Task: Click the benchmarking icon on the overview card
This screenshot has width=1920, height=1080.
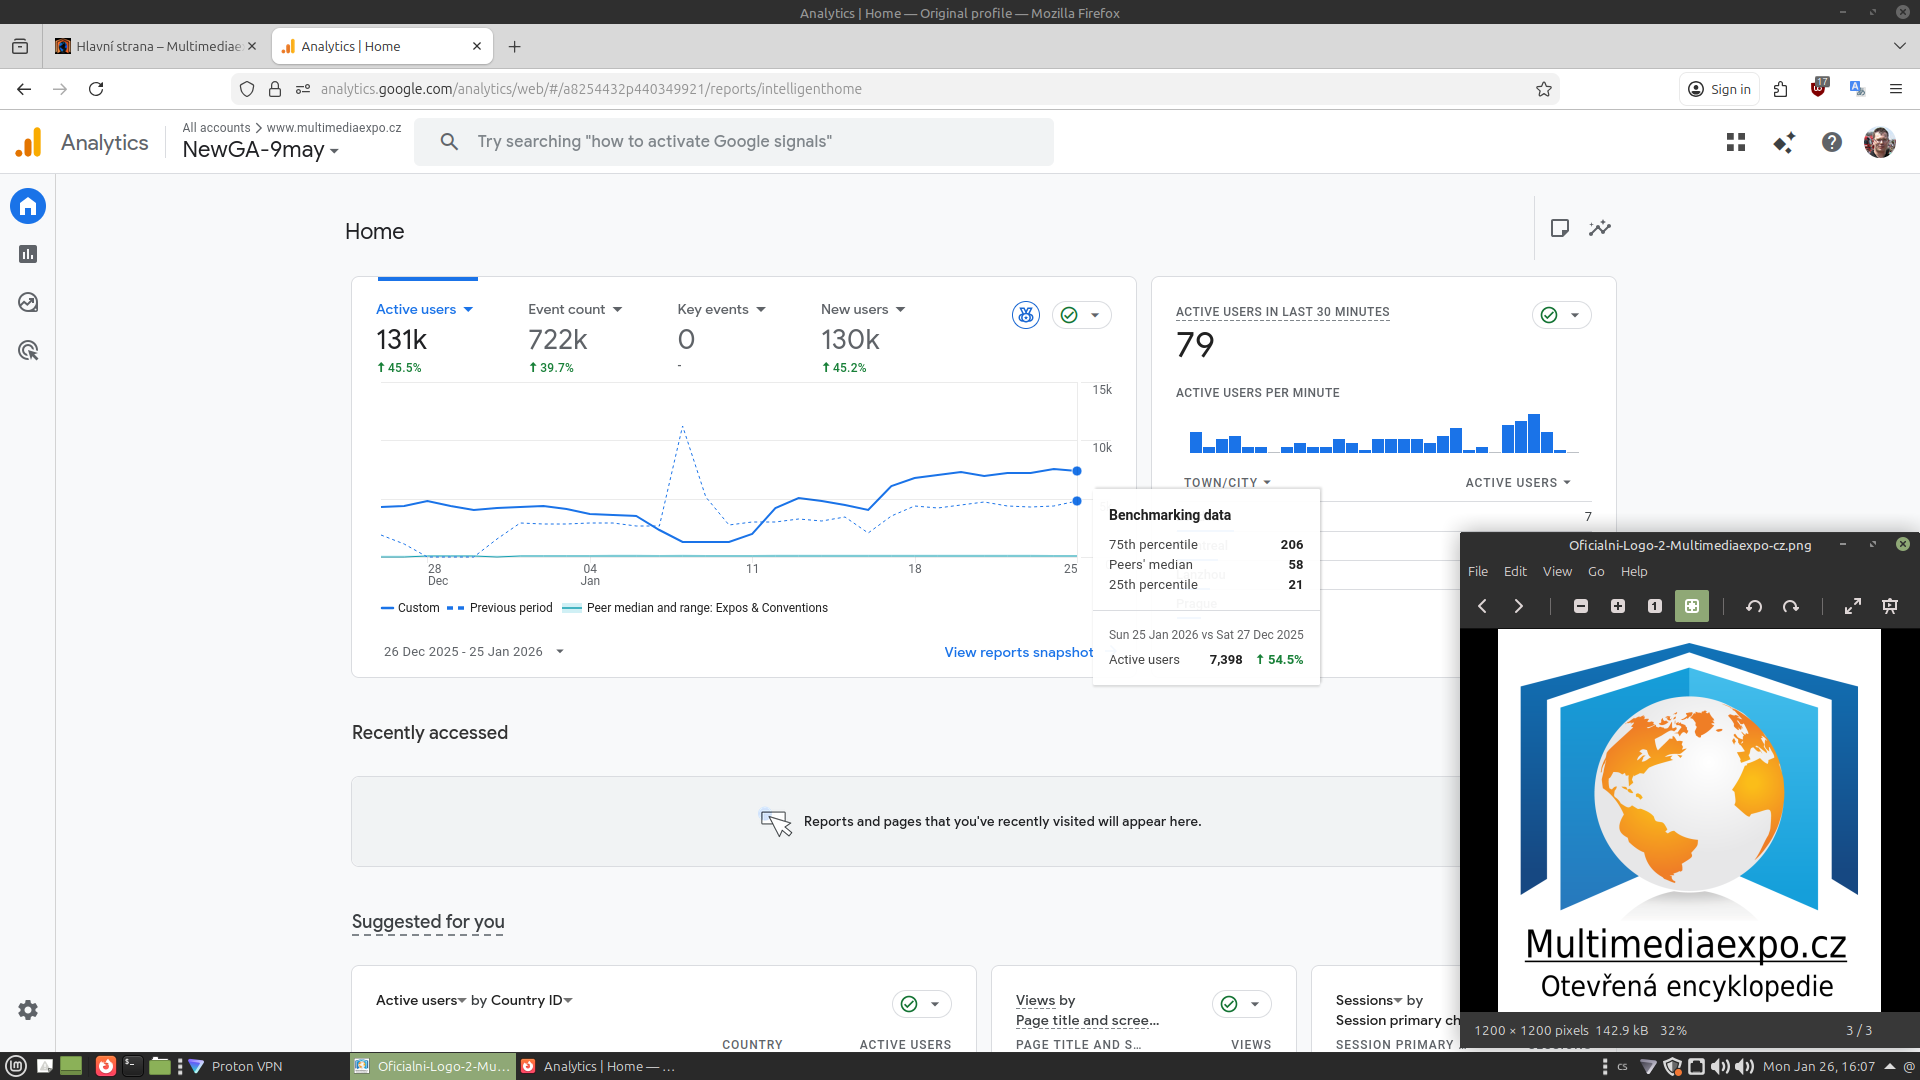Action: click(x=1026, y=315)
